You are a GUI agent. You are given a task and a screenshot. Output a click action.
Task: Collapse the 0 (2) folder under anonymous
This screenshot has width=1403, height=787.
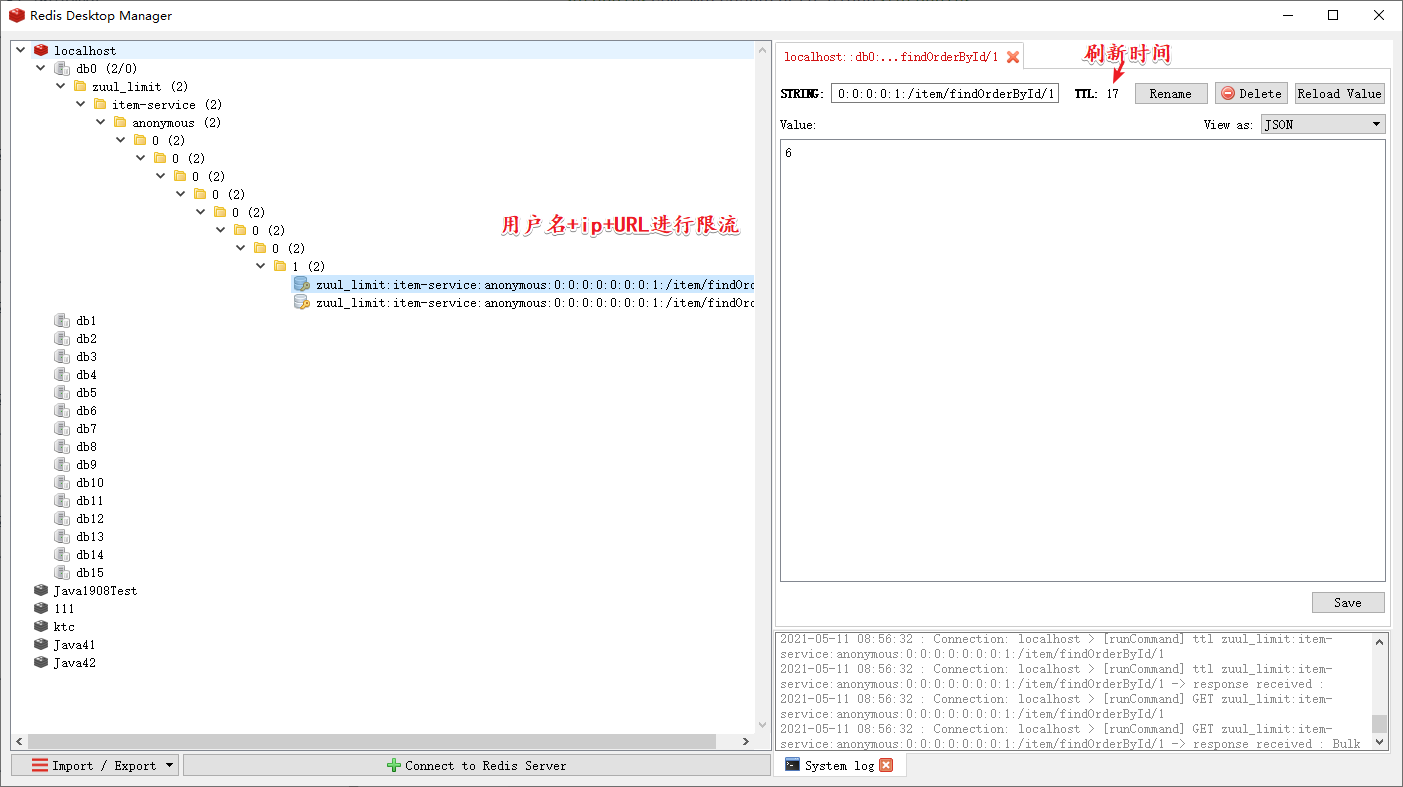point(121,140)
